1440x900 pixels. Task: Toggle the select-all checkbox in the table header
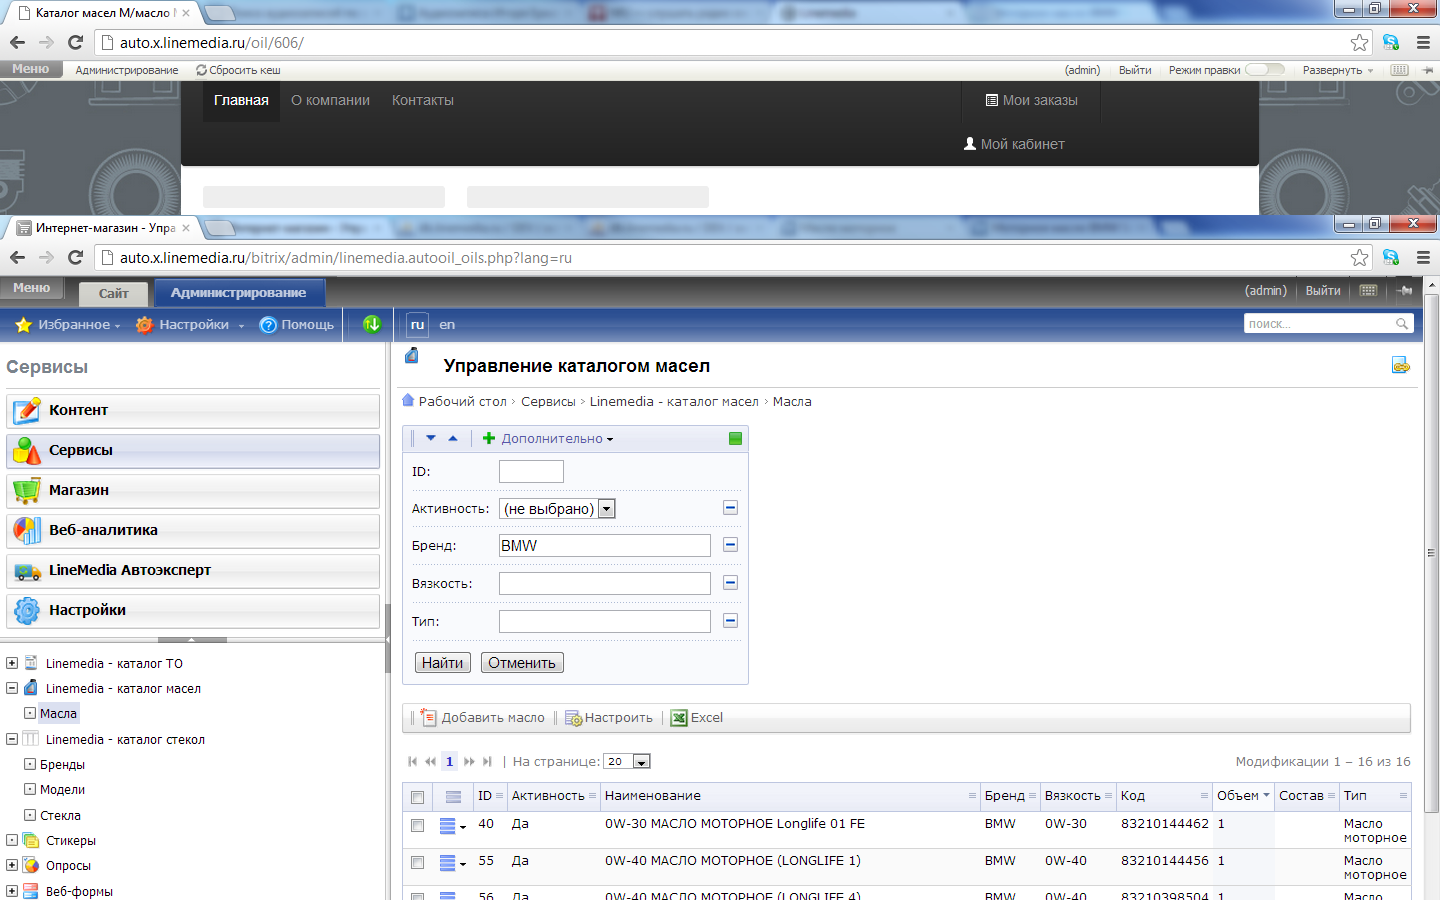(417, 796)
